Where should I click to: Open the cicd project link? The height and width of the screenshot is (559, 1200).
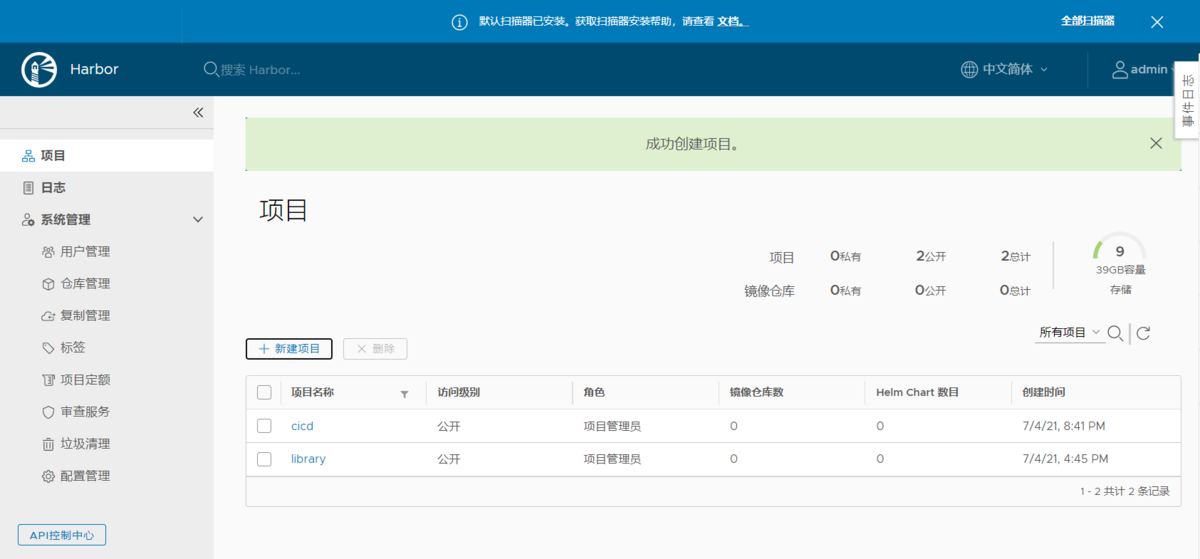click(x=302, y=426)
